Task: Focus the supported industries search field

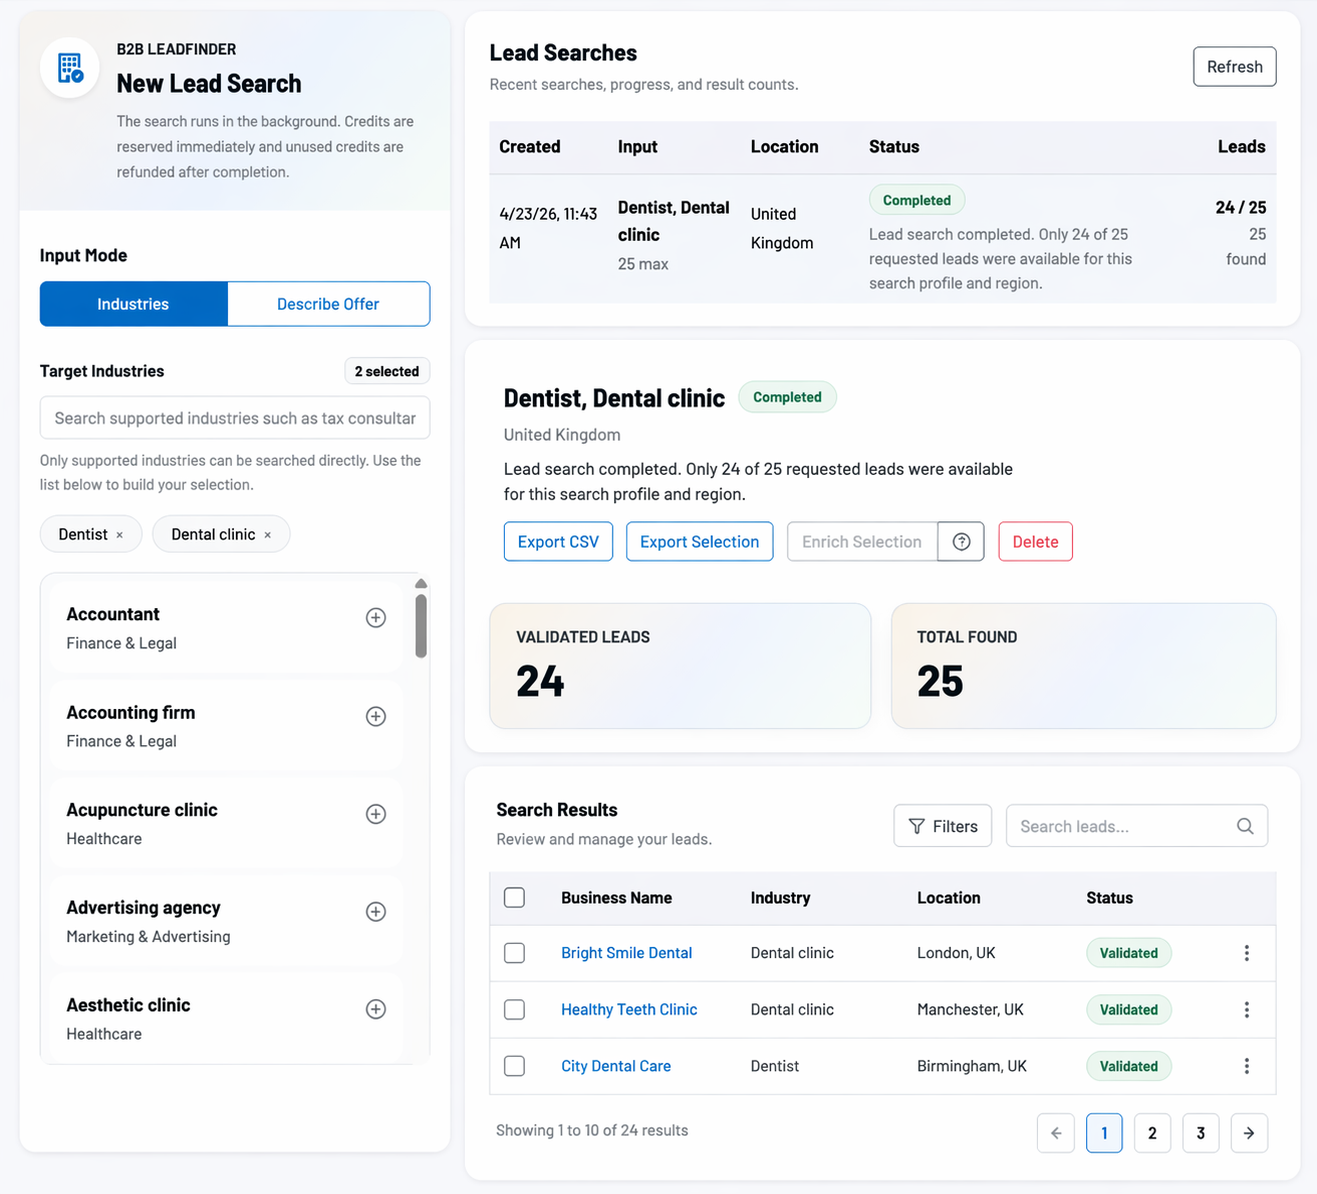Action: 235,418
